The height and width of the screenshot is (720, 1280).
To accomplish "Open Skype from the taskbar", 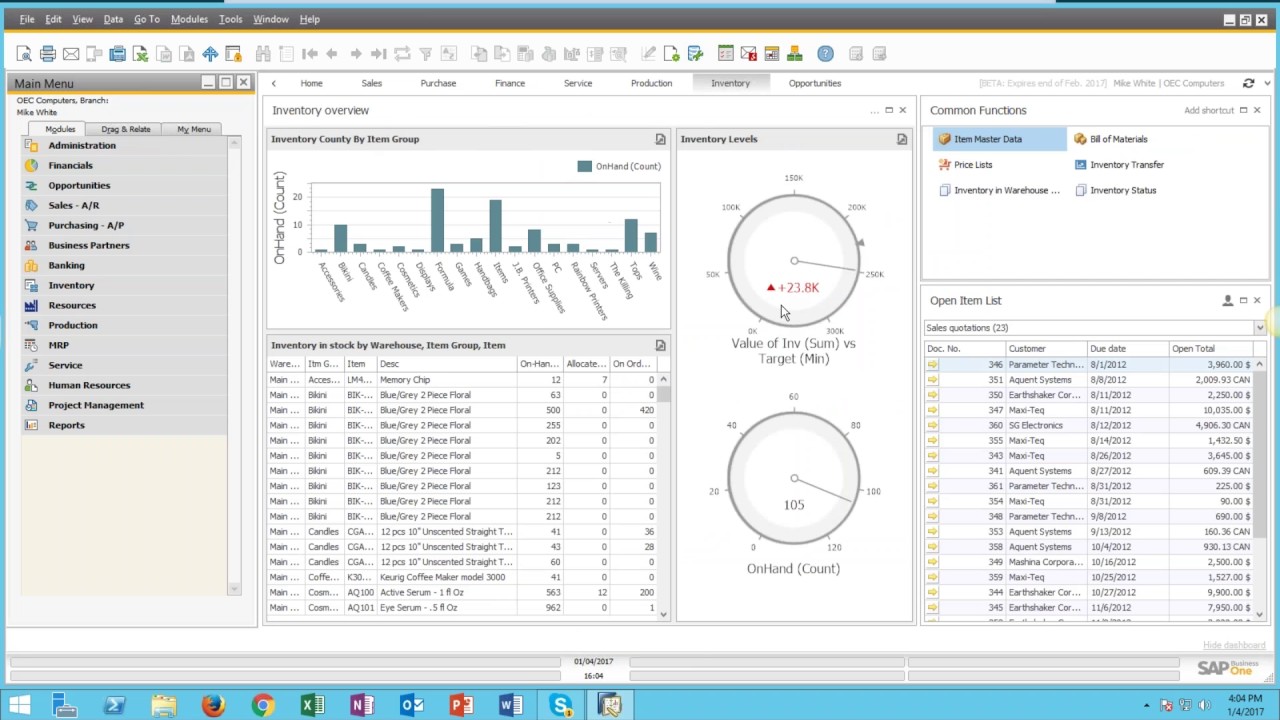I will click(x=560, y=706).
